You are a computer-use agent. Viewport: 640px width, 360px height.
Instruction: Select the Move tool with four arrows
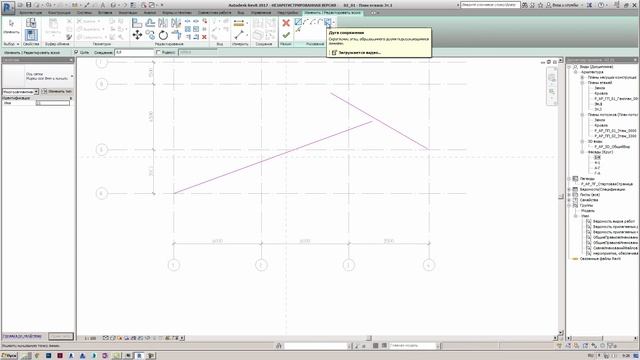[137, 35]
